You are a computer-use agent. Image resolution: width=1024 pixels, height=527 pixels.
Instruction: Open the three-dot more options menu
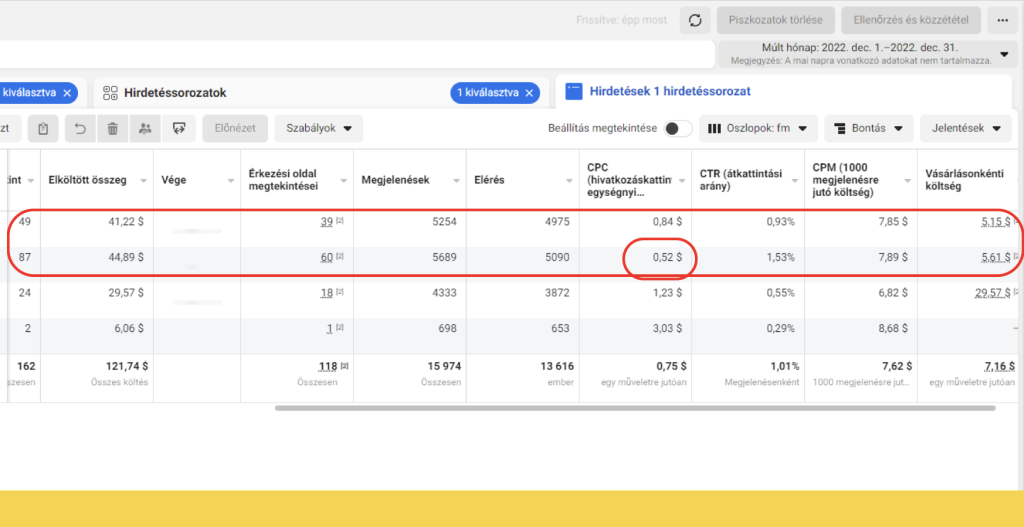click(1002, 20)
